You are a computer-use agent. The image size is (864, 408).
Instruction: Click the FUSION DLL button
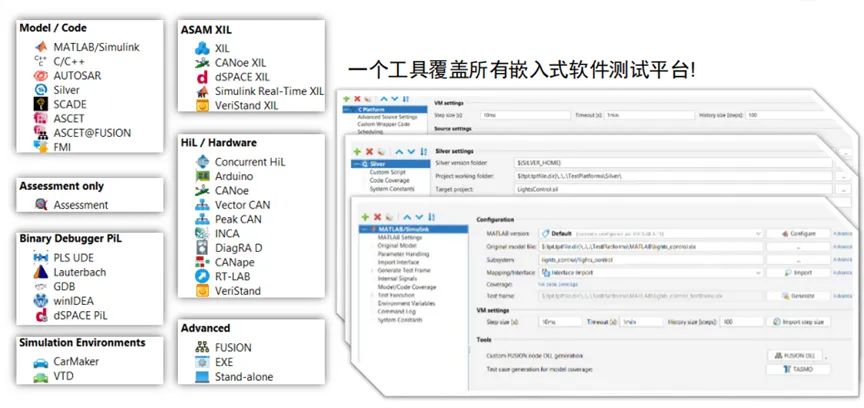(795, 356)
